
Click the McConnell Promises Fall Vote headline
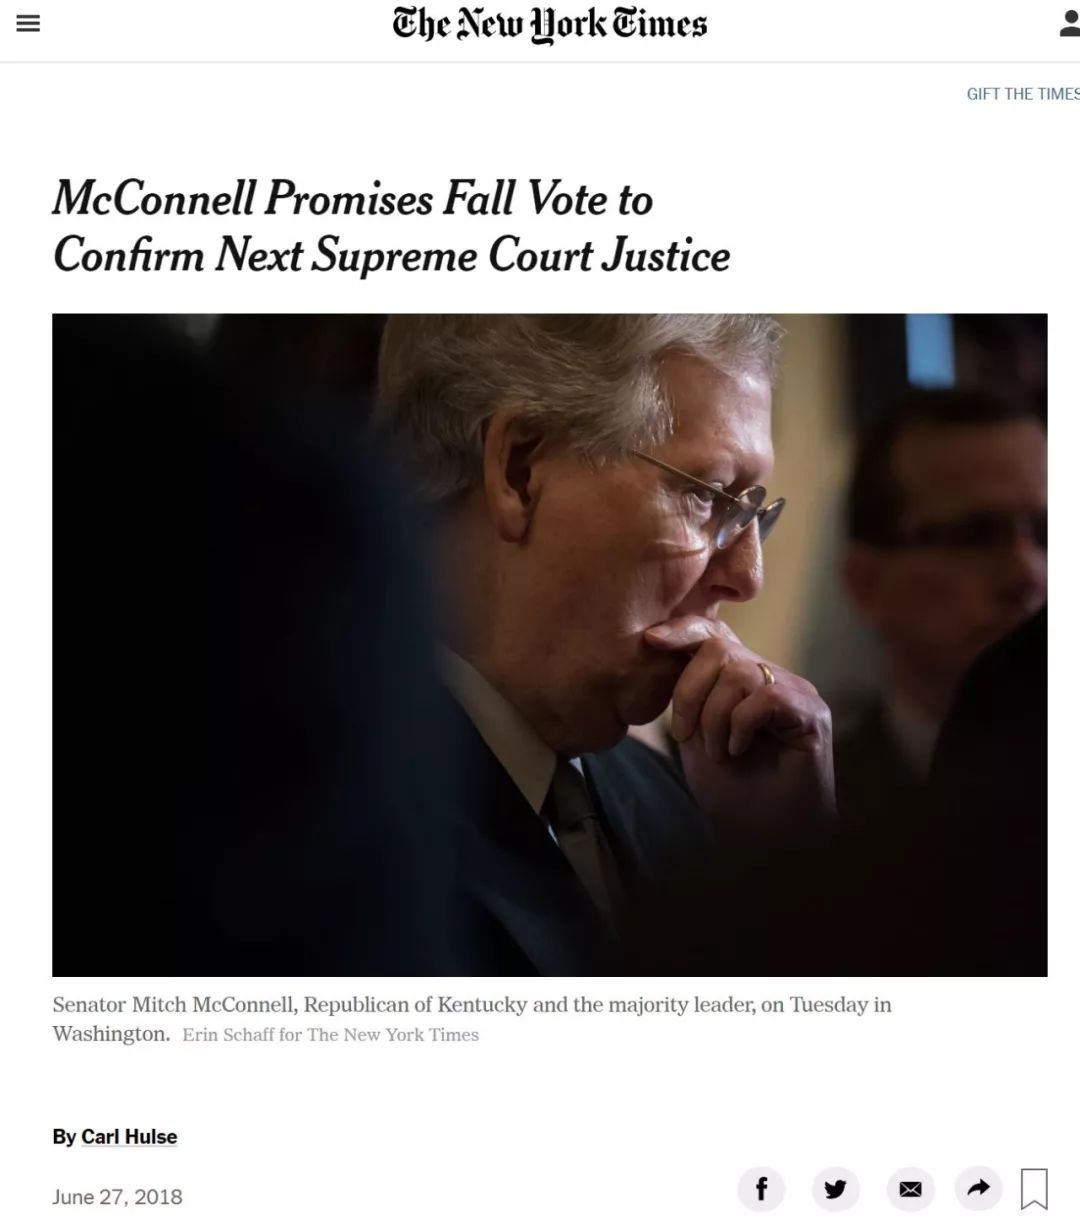point(391,226)
